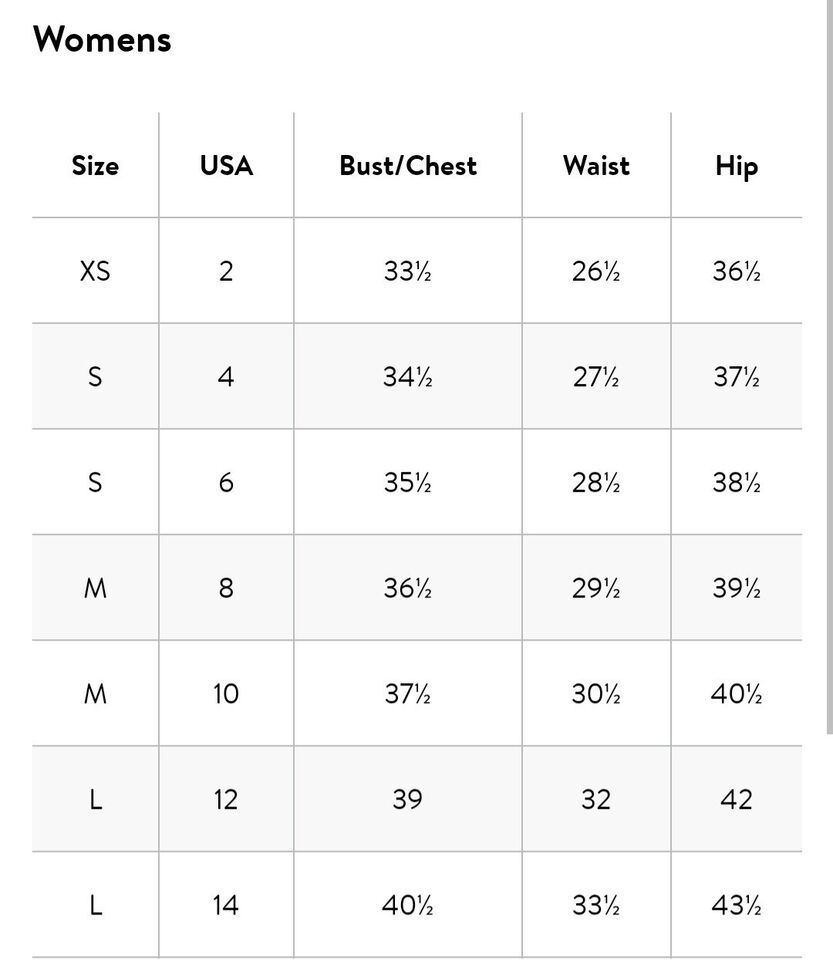Click USA size 14 cell
This screenshot has height=960, width=833.
[226, 905]
